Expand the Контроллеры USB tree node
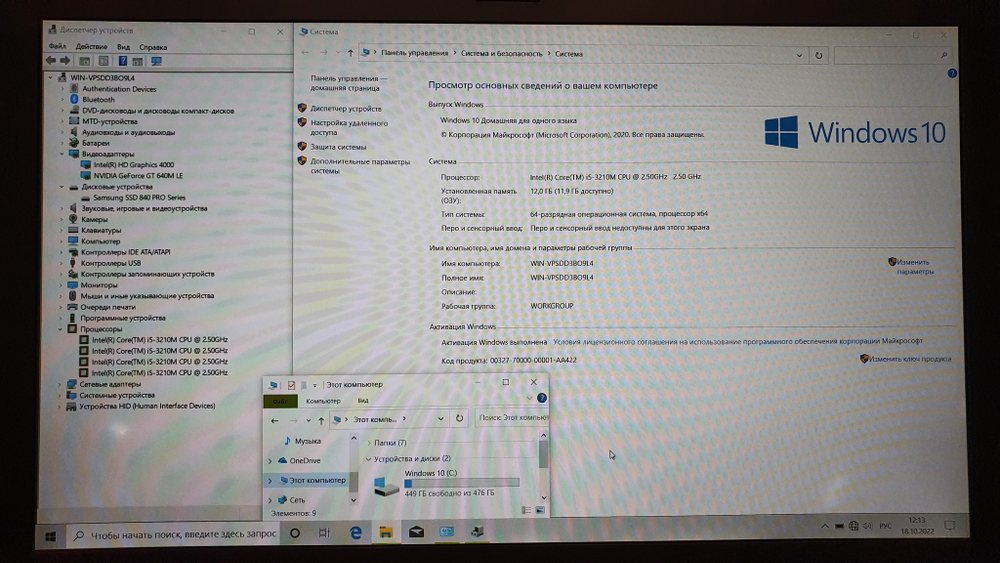Viewport: 1000px width, 563px height. (61, 263)
